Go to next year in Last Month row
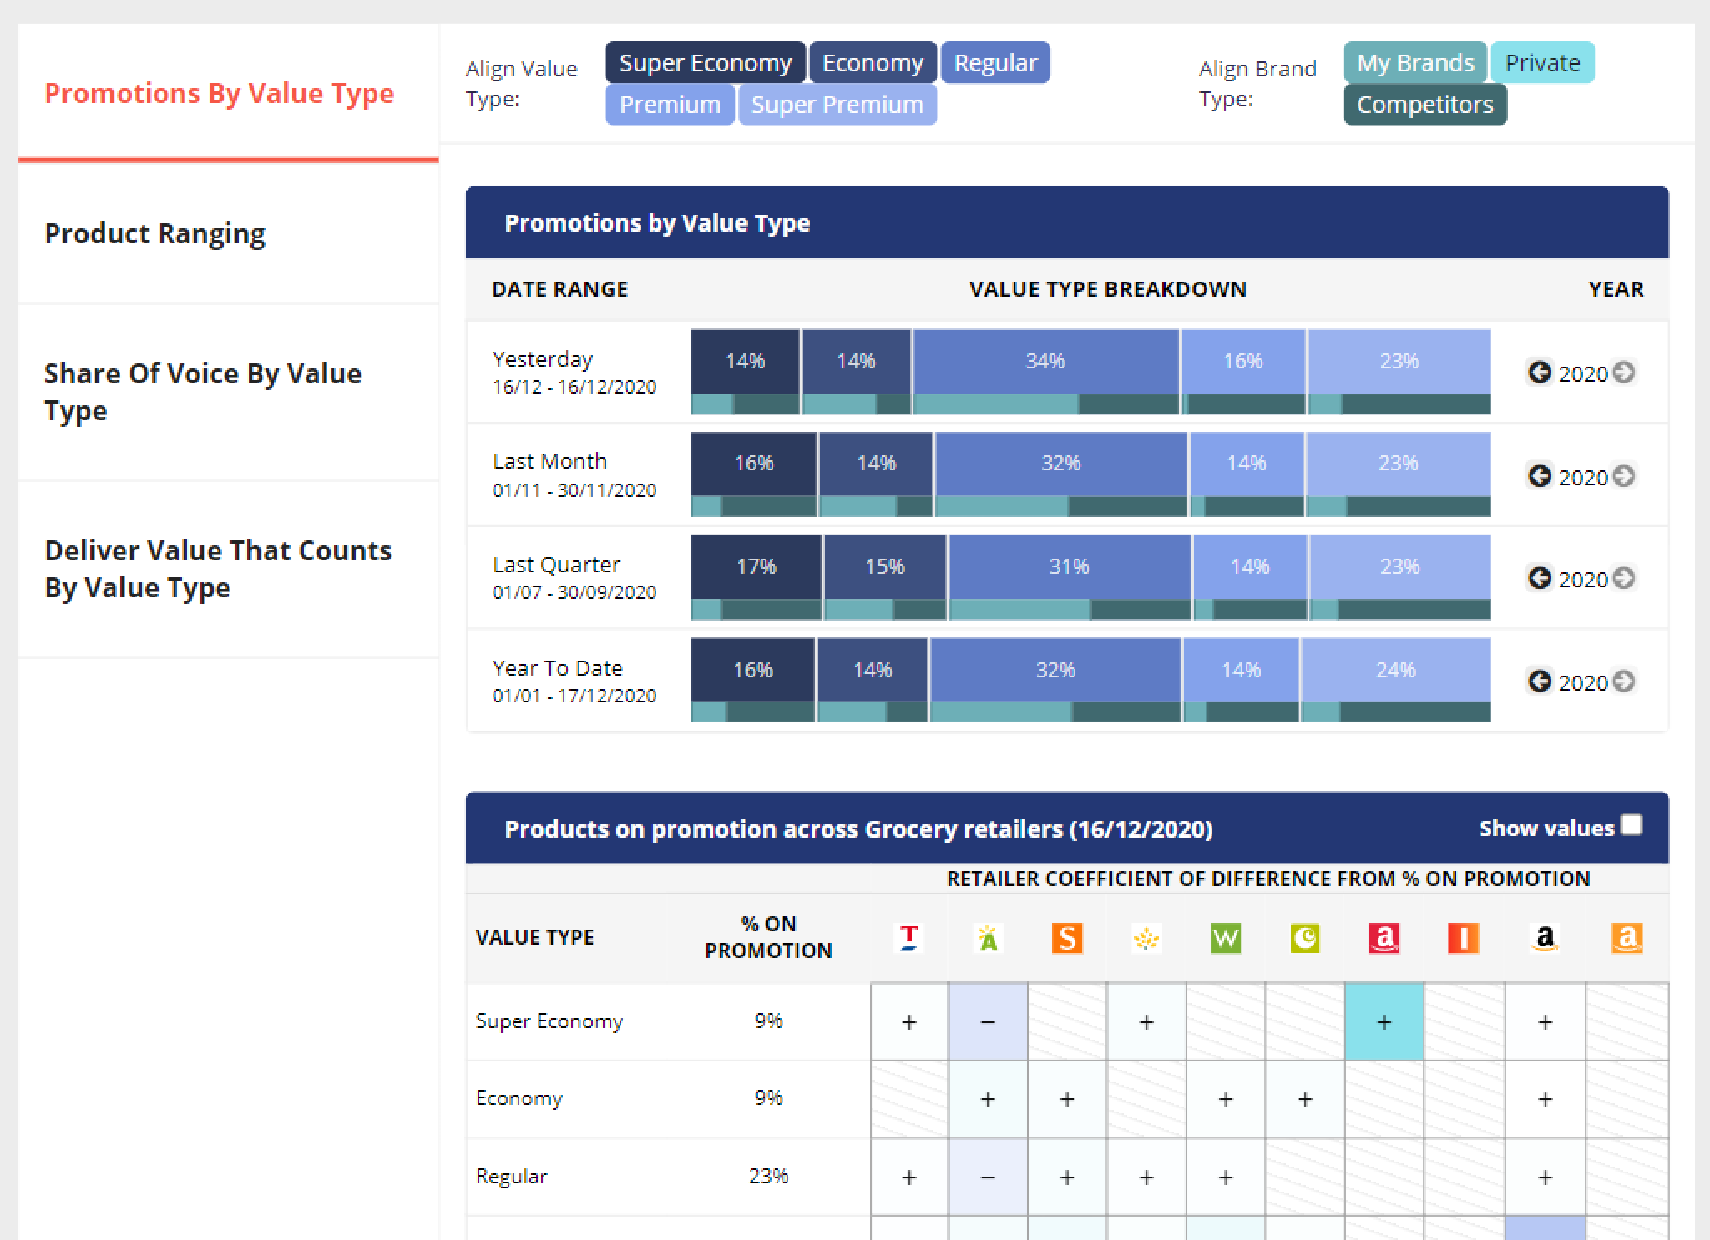The image size is (1710, 1240). click(1624, 475)
